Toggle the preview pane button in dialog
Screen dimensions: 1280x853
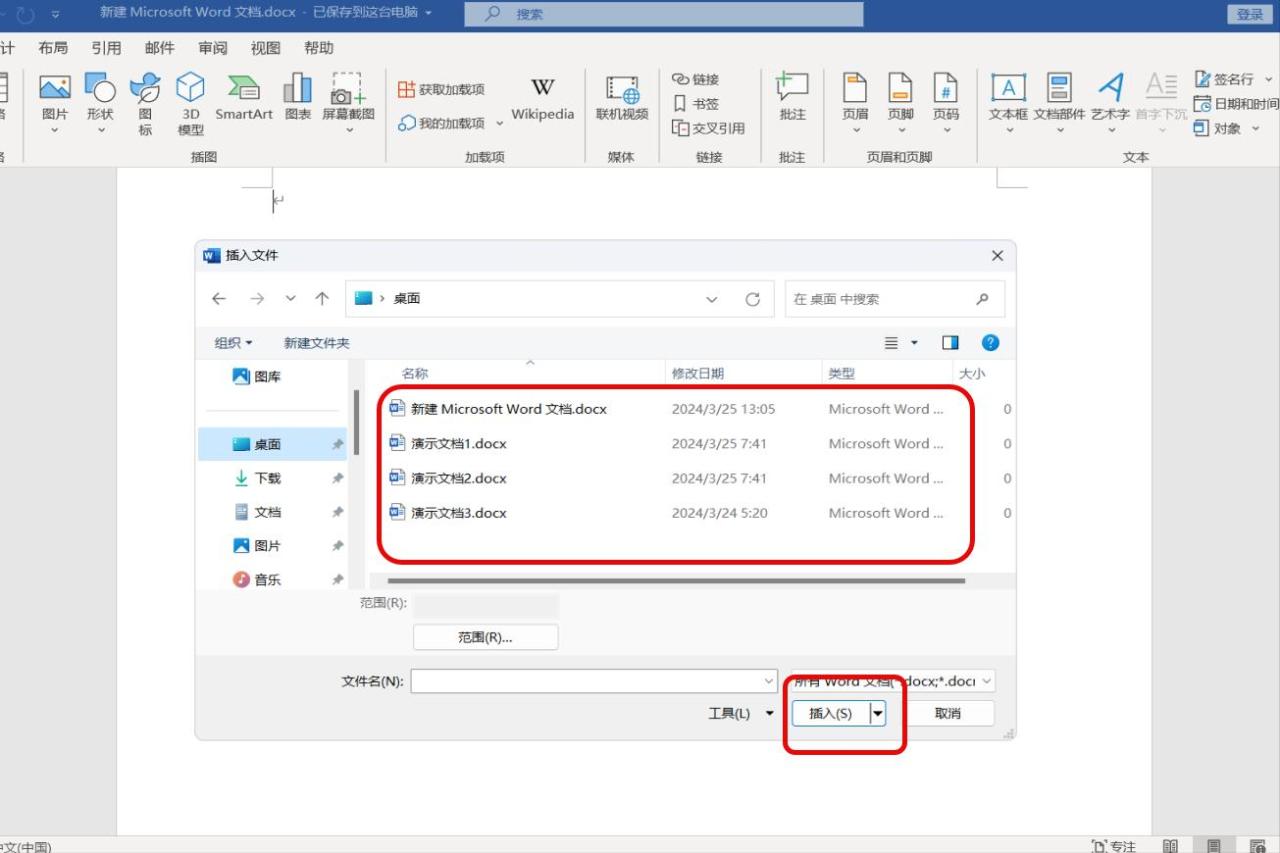pos(950,343)
